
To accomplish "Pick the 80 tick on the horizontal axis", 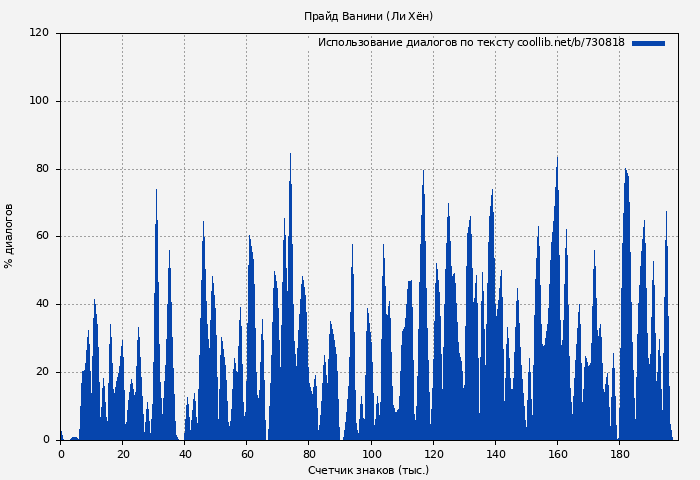I will [309, 453].
